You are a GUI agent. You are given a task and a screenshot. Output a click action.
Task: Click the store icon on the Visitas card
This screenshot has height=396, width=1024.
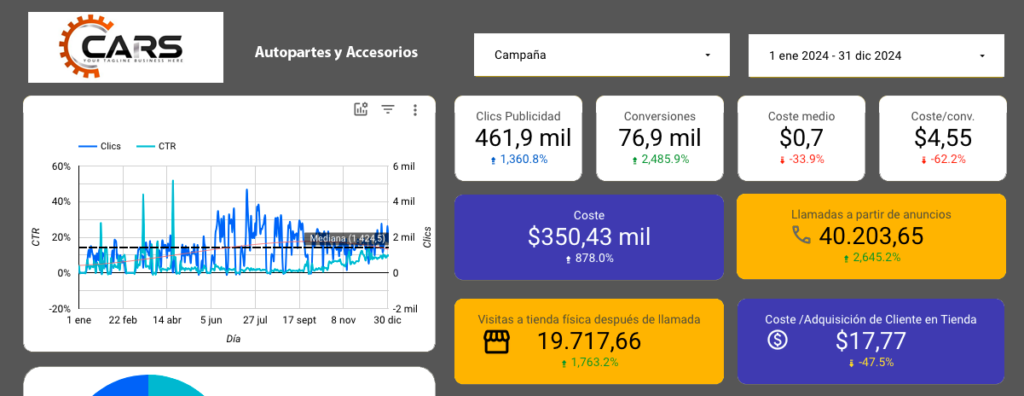pyautogui.click(x=496, y=341)
